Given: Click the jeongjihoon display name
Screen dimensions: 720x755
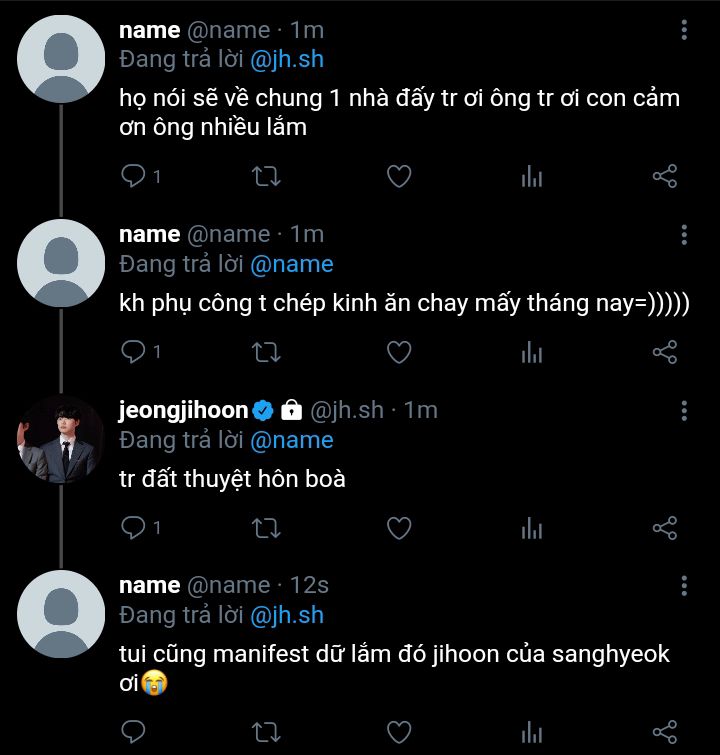Looking at the screenshot, I should (x=183, y=411).
